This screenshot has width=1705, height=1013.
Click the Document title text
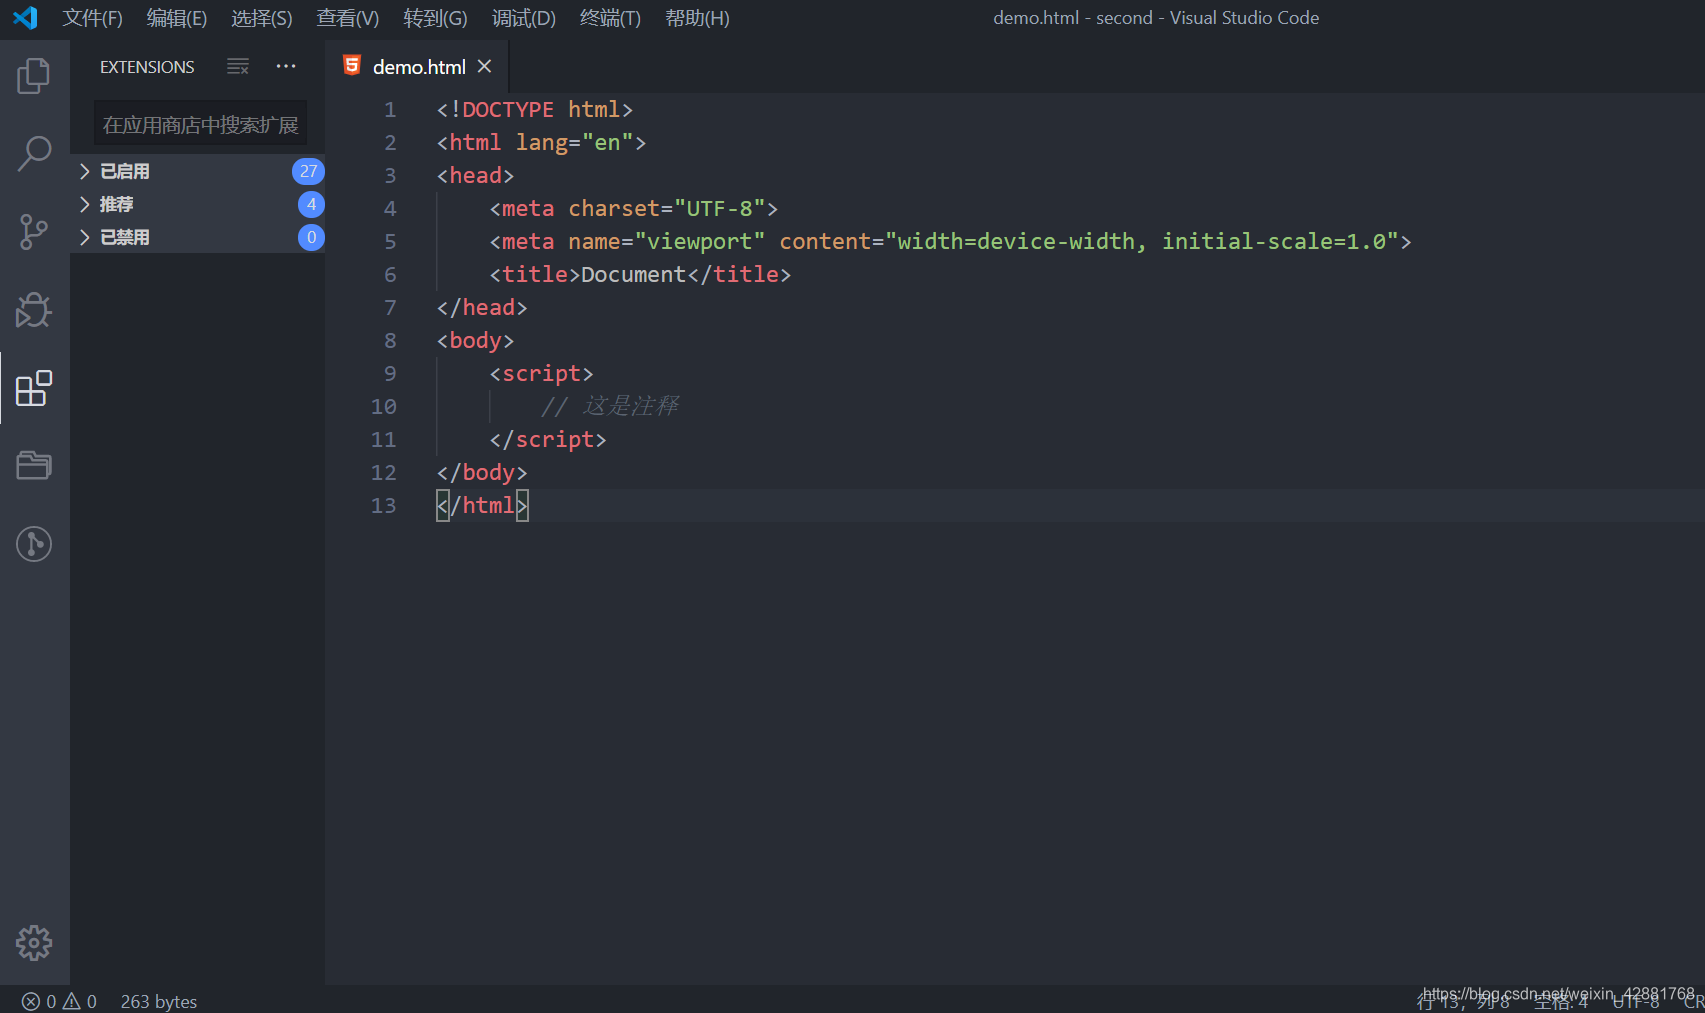634,275
